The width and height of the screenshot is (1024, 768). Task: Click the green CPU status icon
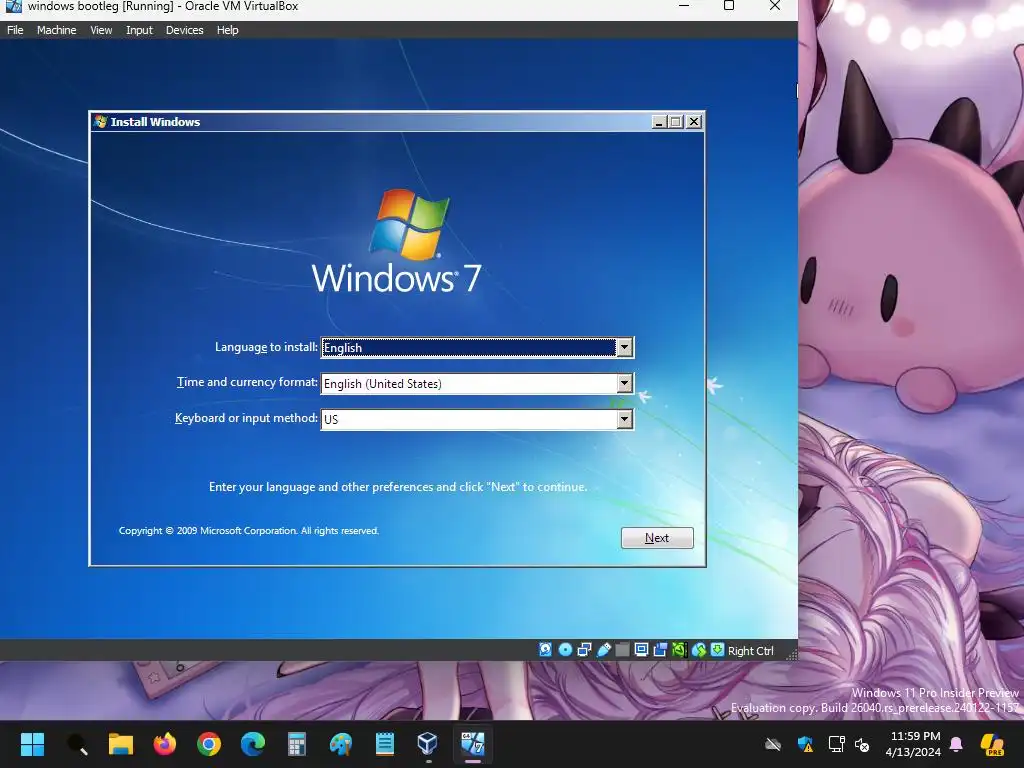tap(679, 650)
